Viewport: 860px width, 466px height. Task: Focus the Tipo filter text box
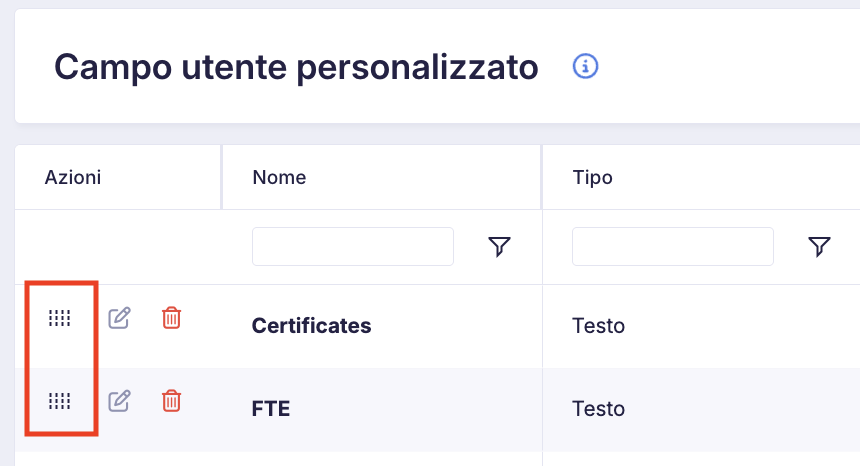pyautogui.click(x=673, y=247)
